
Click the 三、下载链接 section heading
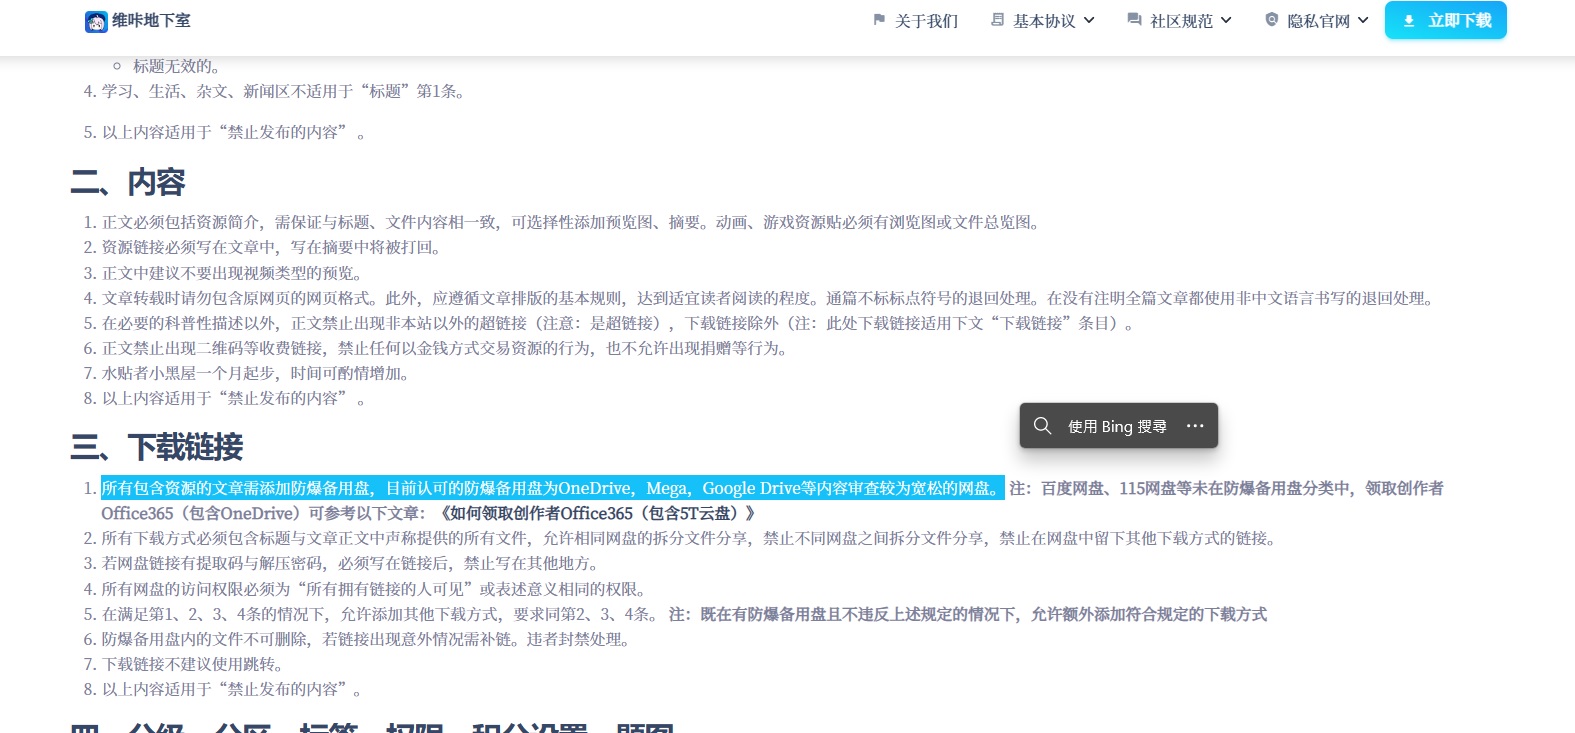pyautogui.click(x=157, y=447)
